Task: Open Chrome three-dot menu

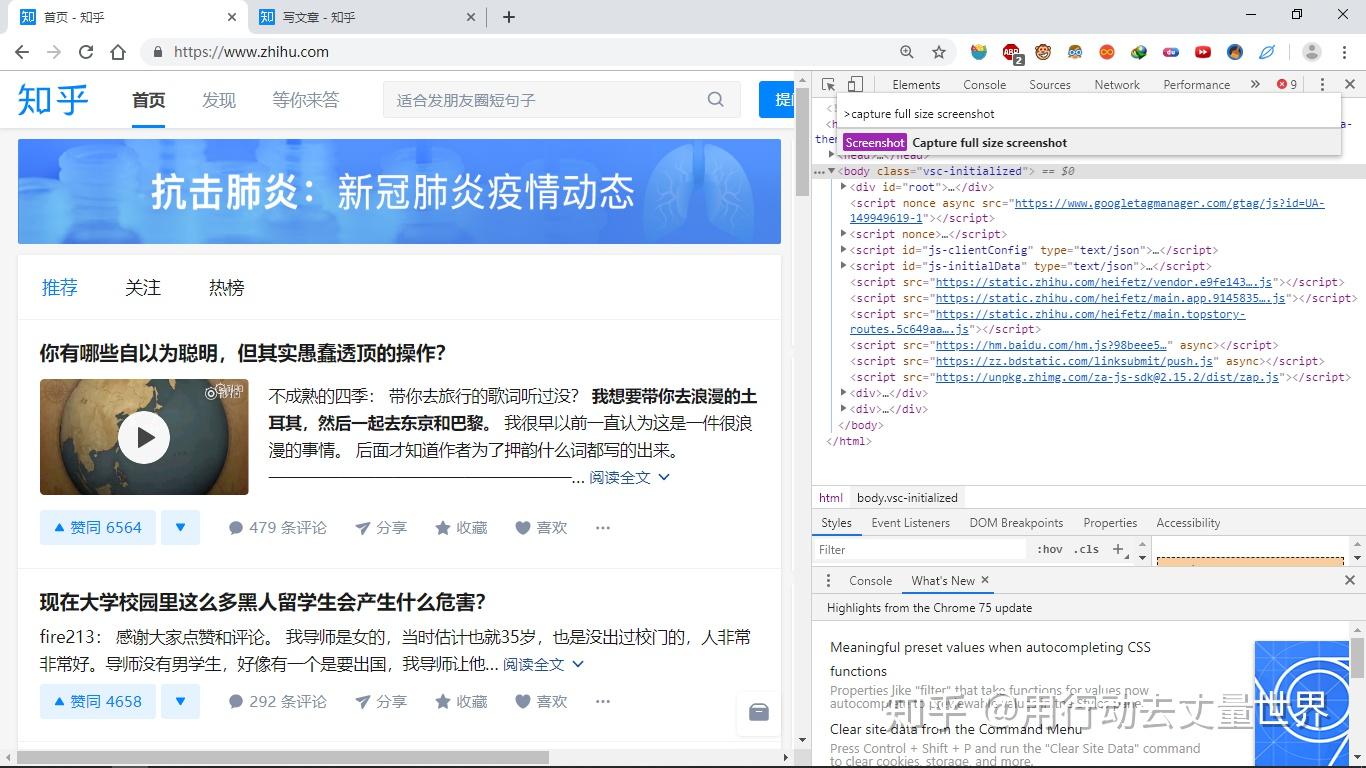Action: pos(1344,52)
